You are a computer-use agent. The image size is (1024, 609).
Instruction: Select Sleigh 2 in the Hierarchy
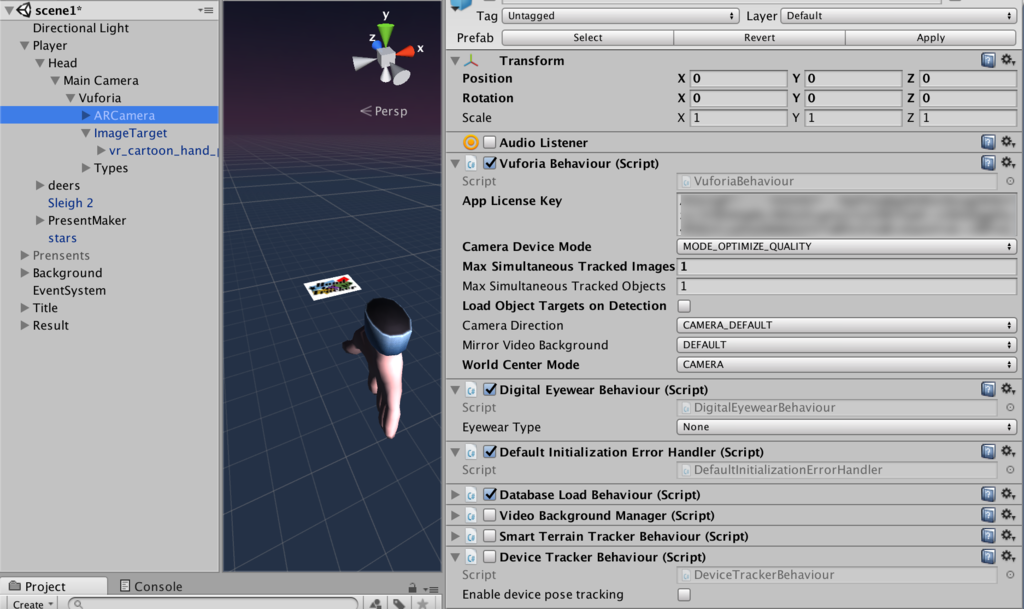pyautogui.click(x=71, y=203)
